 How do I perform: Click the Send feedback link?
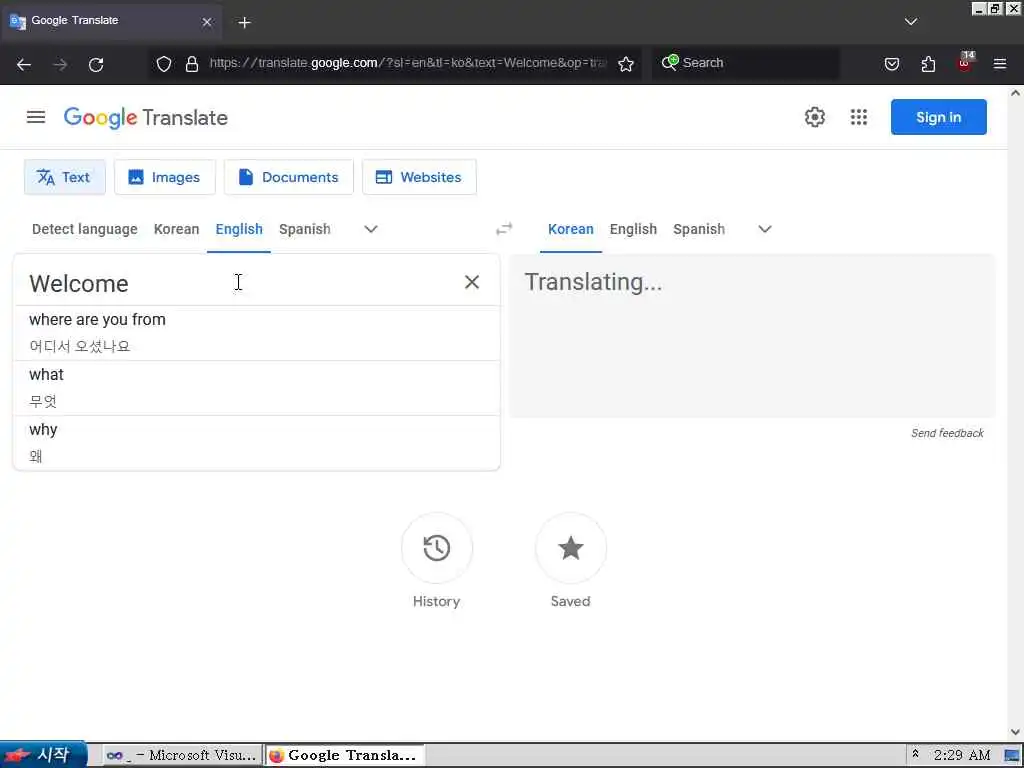(x=948, y=433)
